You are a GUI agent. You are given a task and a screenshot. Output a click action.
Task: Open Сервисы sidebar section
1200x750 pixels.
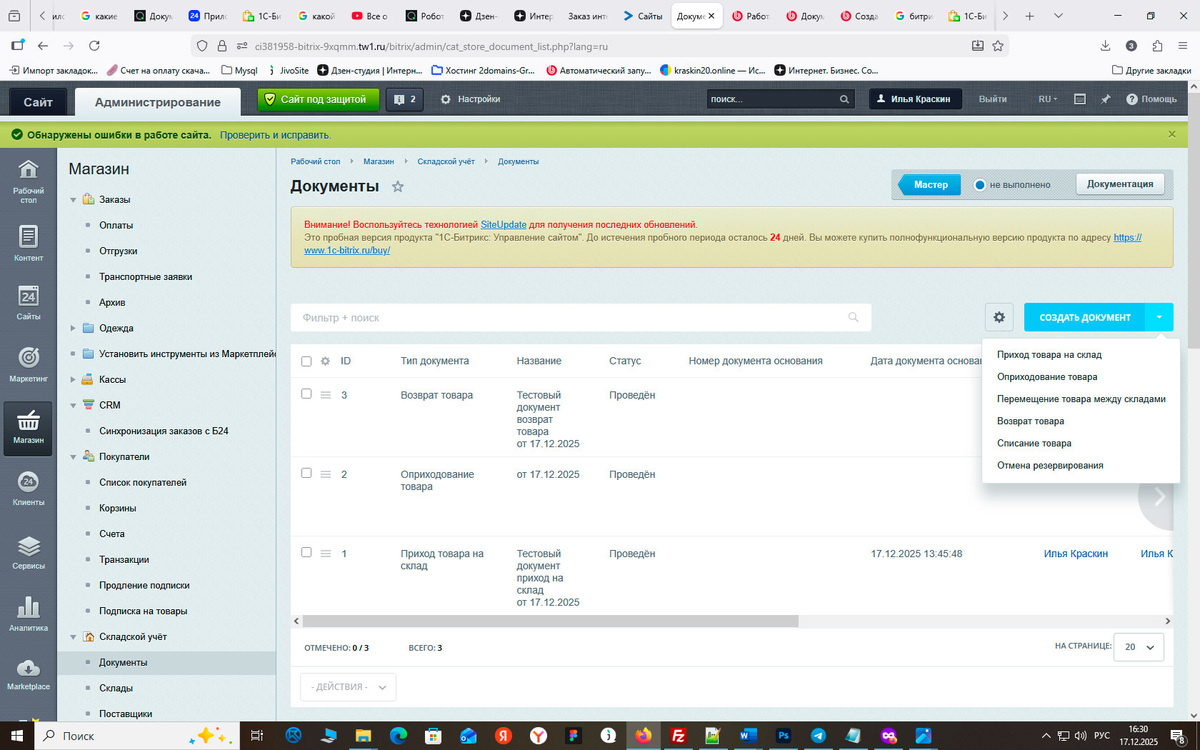pos(28,552)
